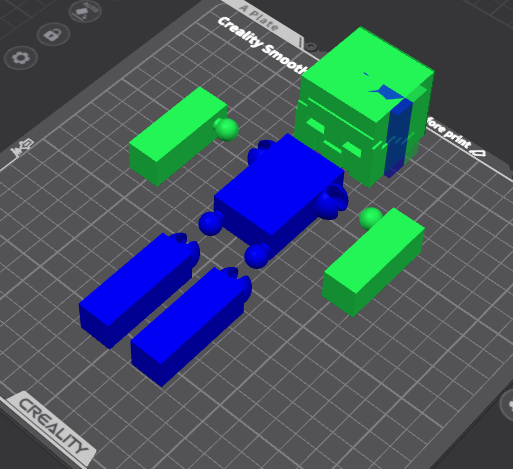Select the green head cube model
Screen dimensions: 513x469
(x=364, y=107)
